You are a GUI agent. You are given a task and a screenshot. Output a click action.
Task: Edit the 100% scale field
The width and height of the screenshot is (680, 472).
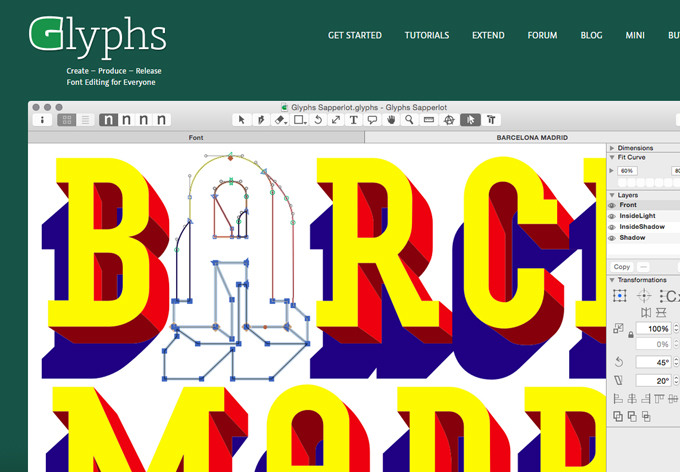pyautogui.click(x=654, y=329)
